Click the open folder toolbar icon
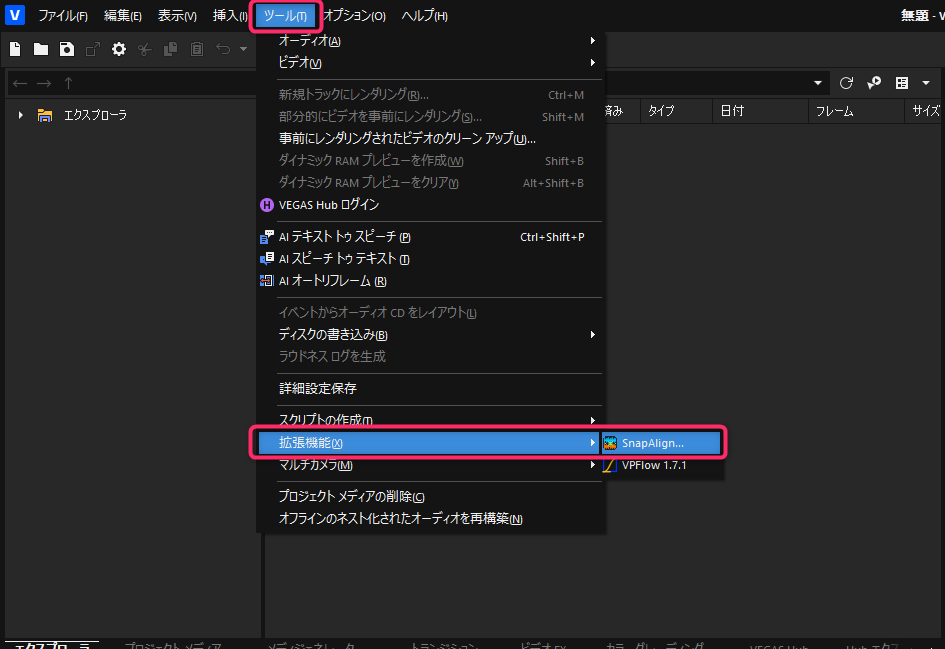 41,49
